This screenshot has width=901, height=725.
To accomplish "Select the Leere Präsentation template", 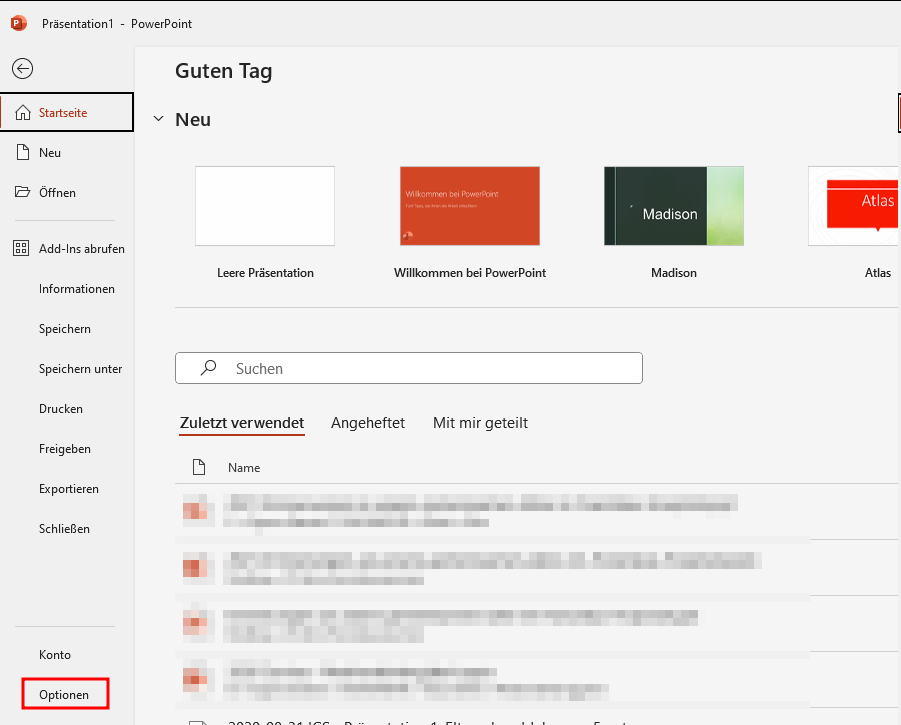I will [265, 206].
